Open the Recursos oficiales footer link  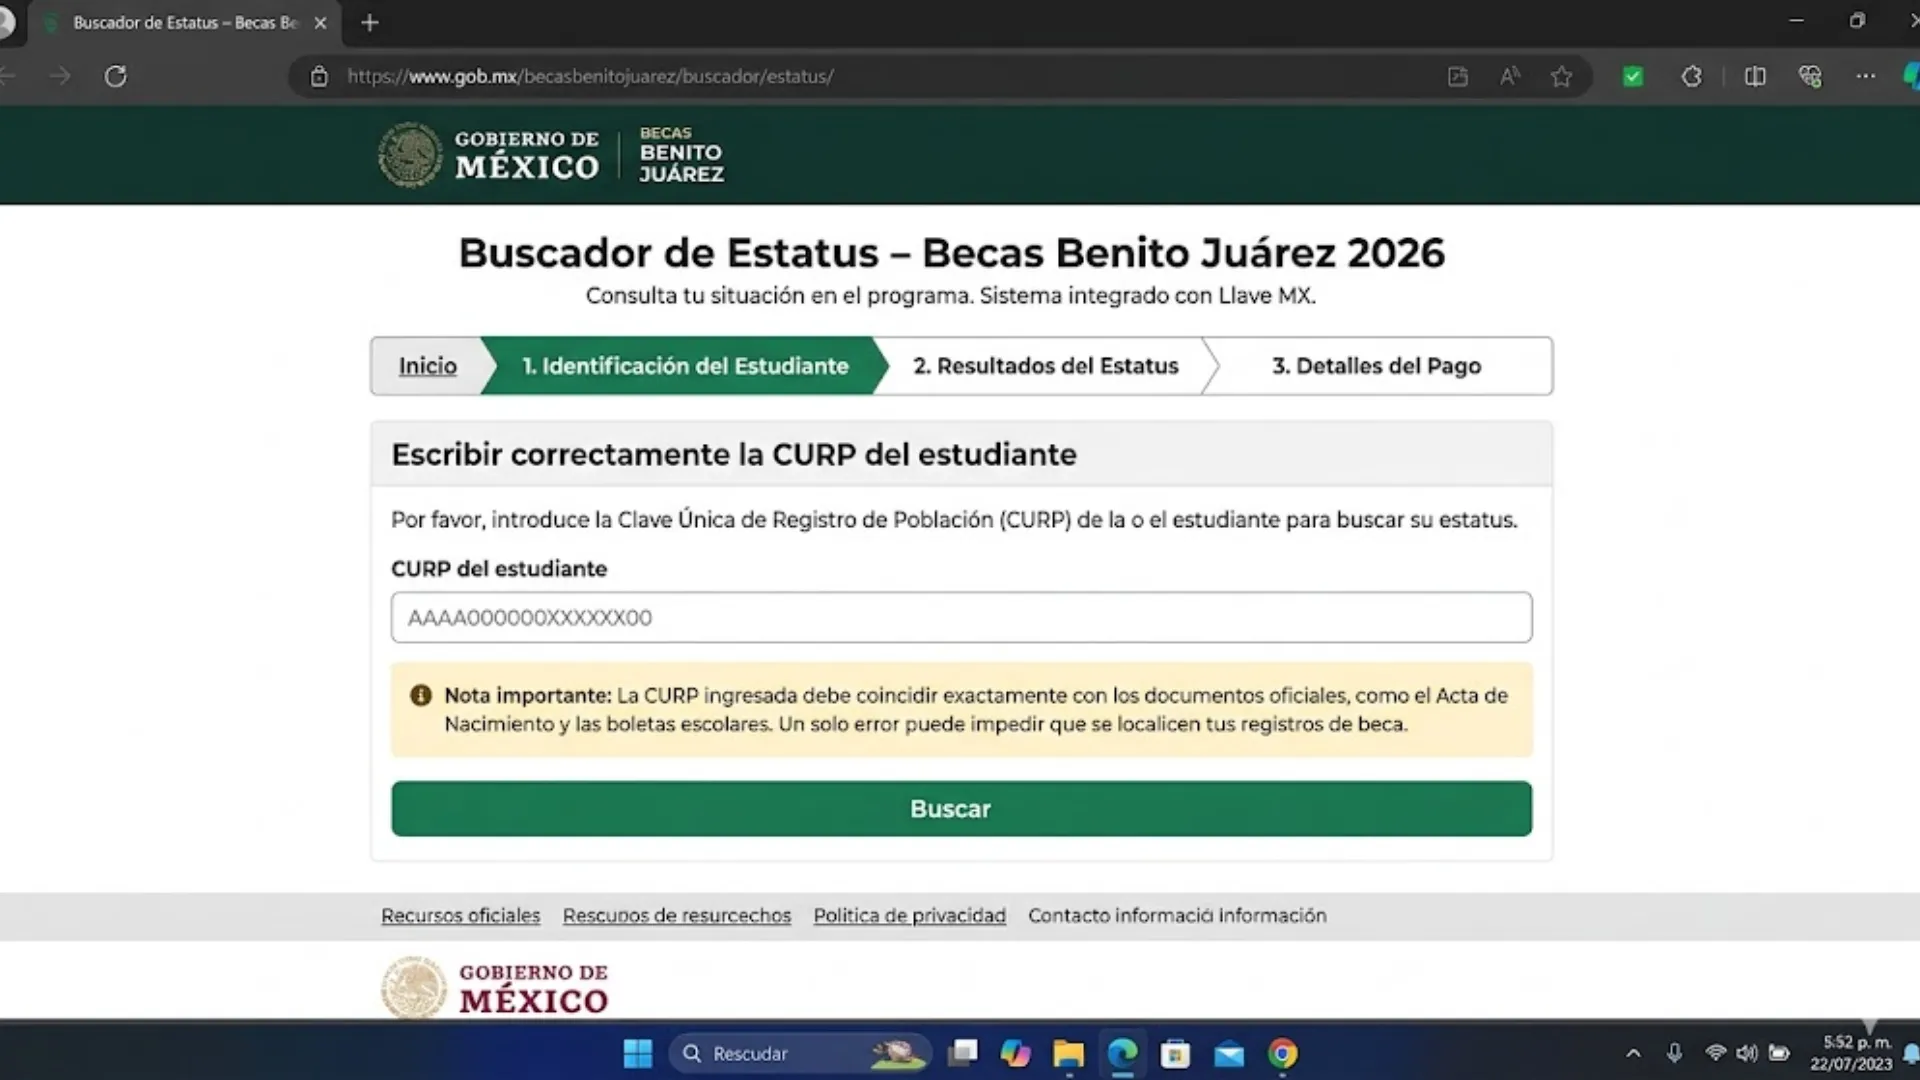[x=461, y=915]
